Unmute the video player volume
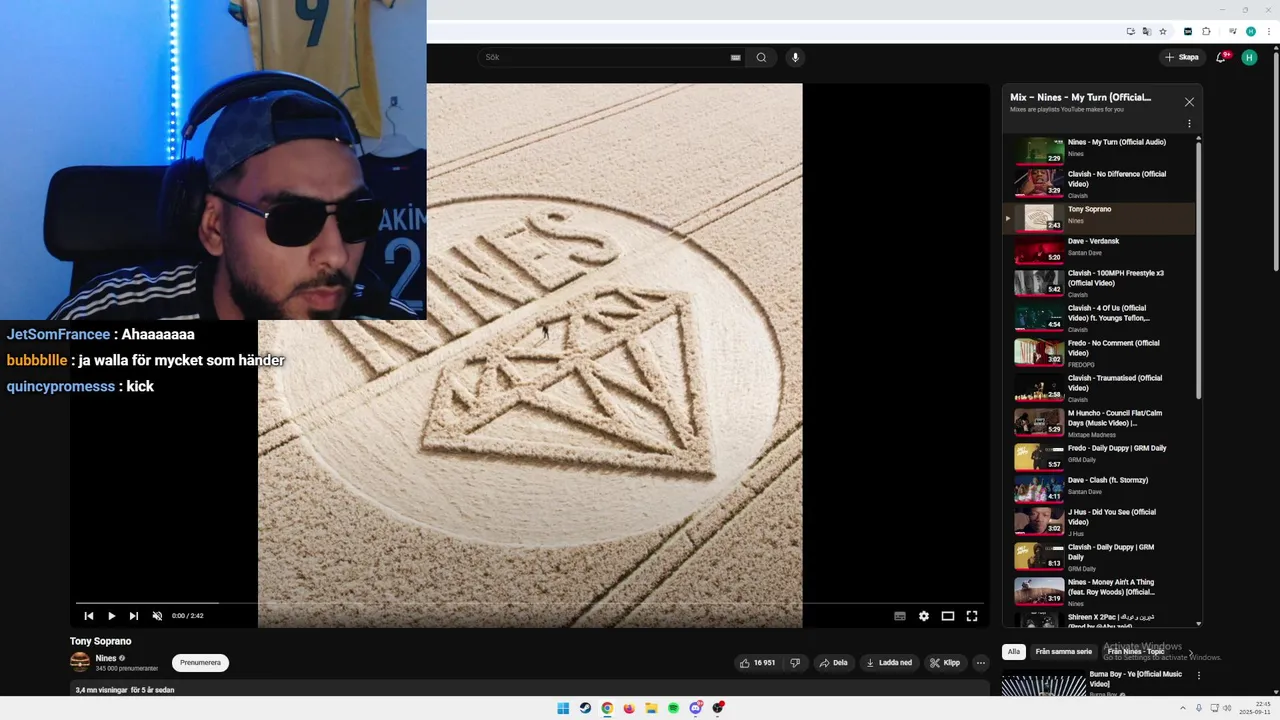The width and height of the screenshot is (1280, 720). click(157, 616)
